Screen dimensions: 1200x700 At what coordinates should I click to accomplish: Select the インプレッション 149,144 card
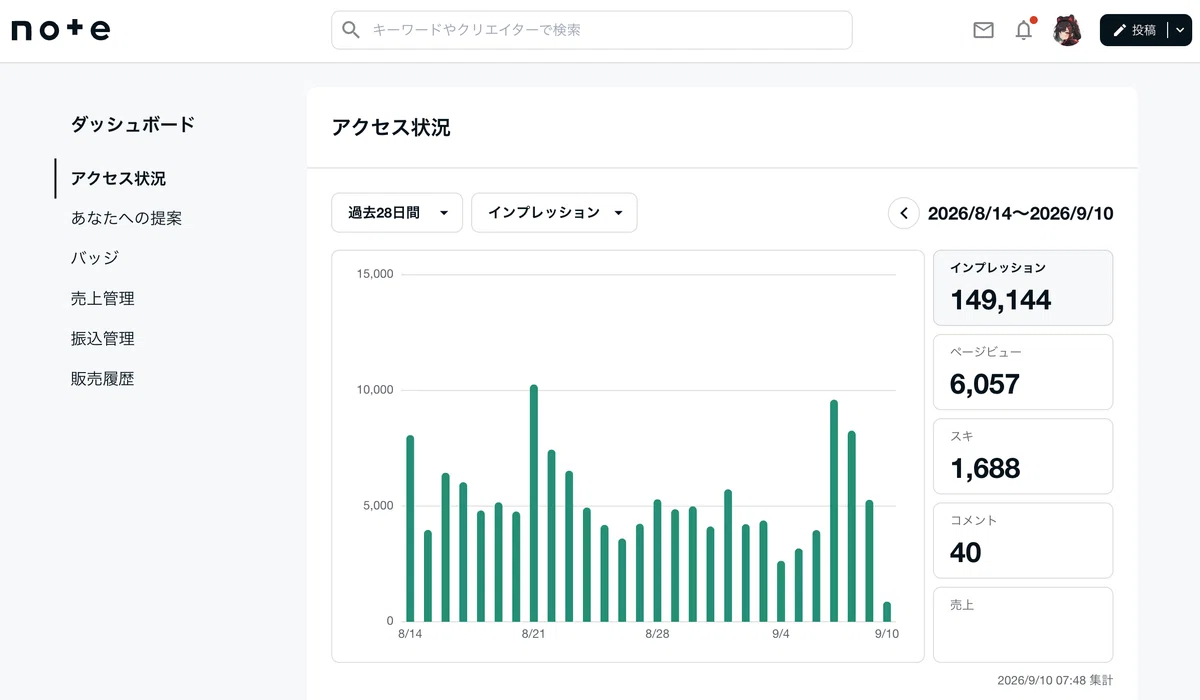[x=1023, y=288]
